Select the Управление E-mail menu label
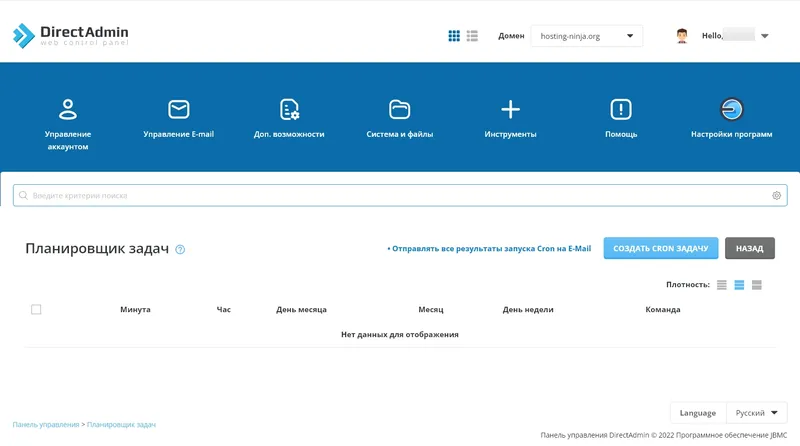The width and height of the screenshot is (800, 446). tap(179, 134)
